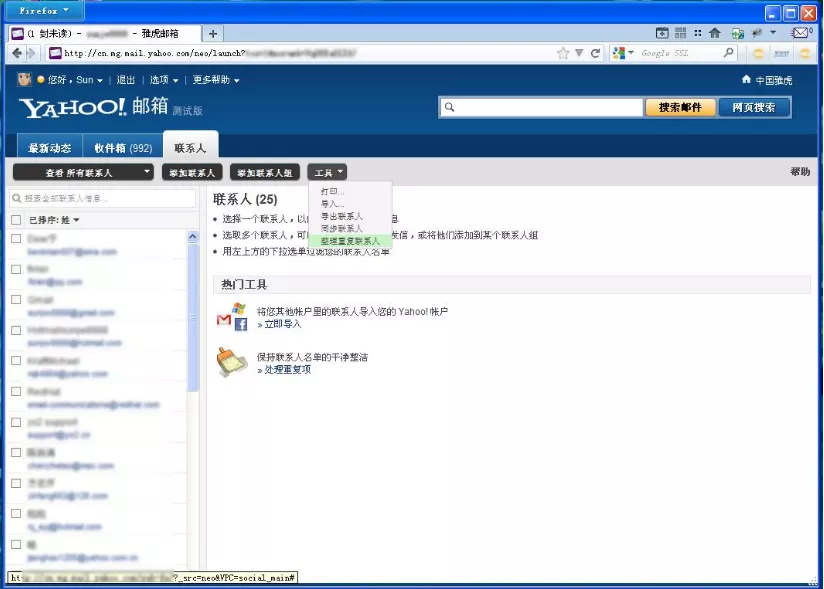Open the Firefox menu dropdown

pyautogui.click(x=44, y=11)
